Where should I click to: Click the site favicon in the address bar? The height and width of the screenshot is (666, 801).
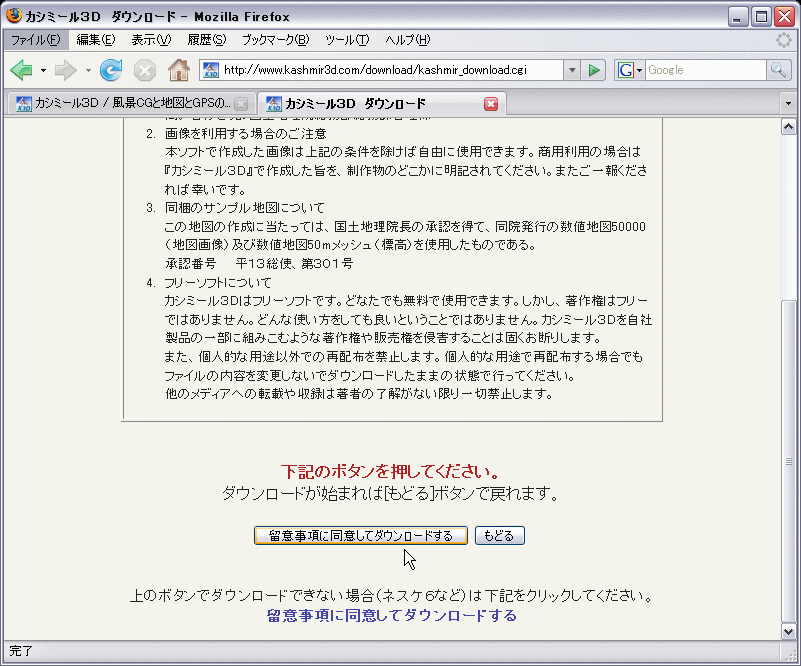tap(210, 70)
